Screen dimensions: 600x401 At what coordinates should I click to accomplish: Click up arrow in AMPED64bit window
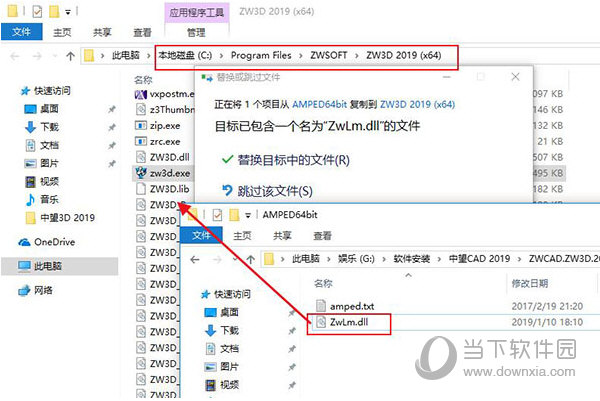pyautogui.click(x=251, y=260)
